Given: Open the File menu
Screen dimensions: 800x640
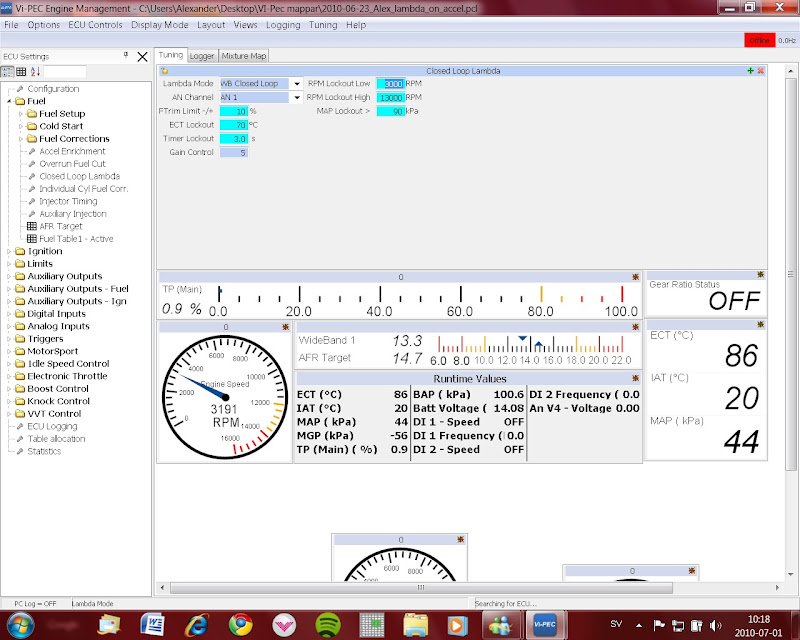Looking at the screenshot, I should tap(11, 25).
